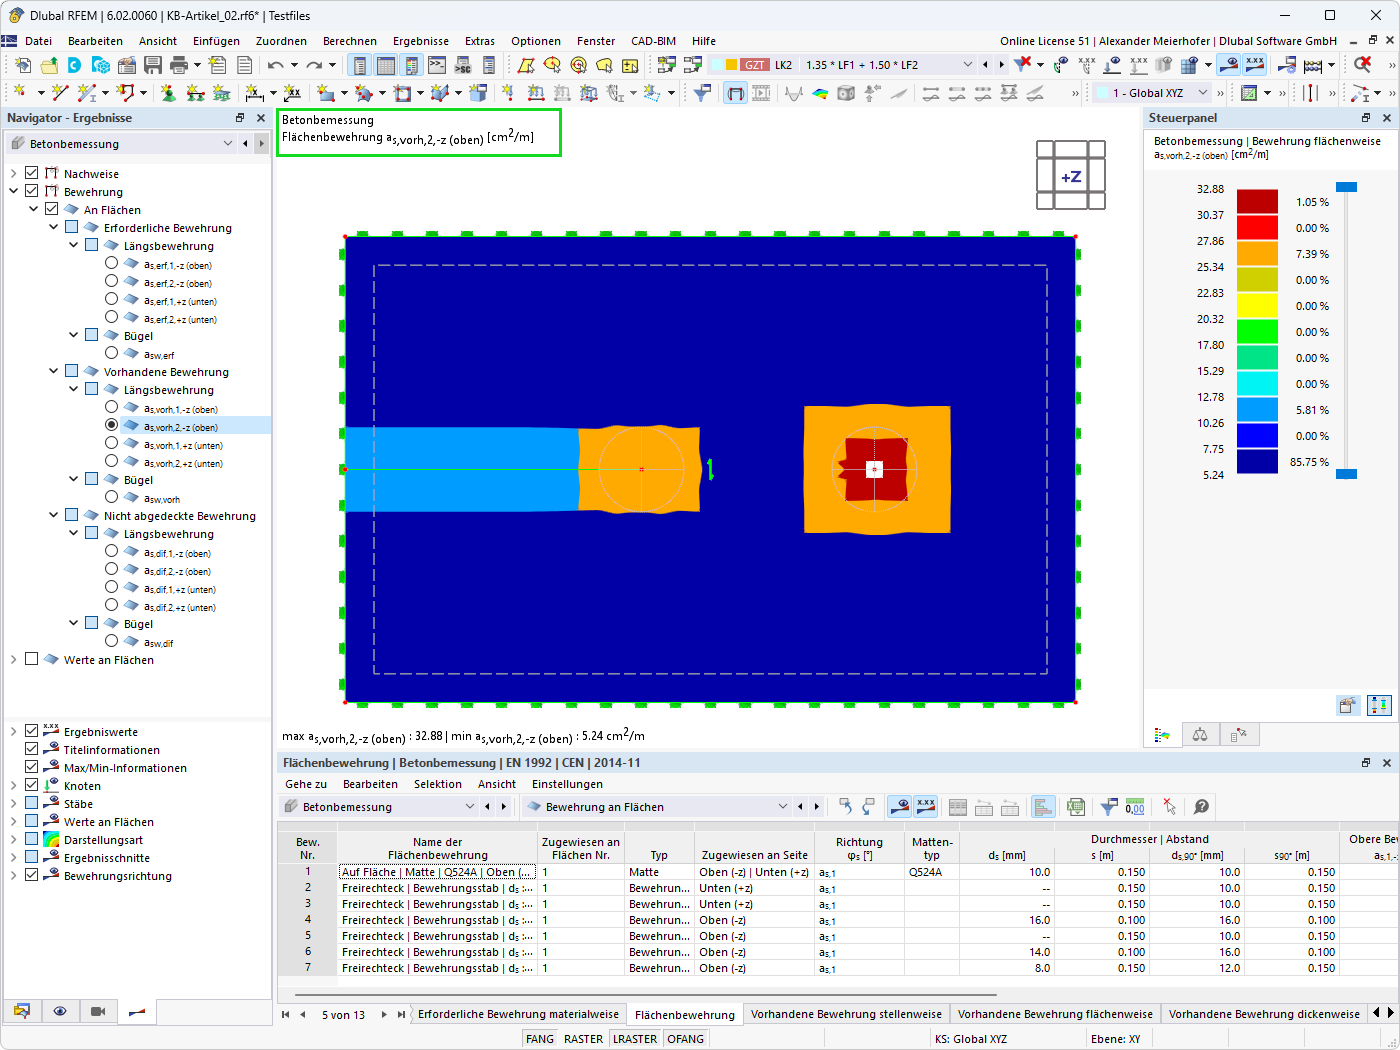
Task: Toggle result values x.xx display in toolbar
Action: pyautogui.click(x=1255, y=65)
